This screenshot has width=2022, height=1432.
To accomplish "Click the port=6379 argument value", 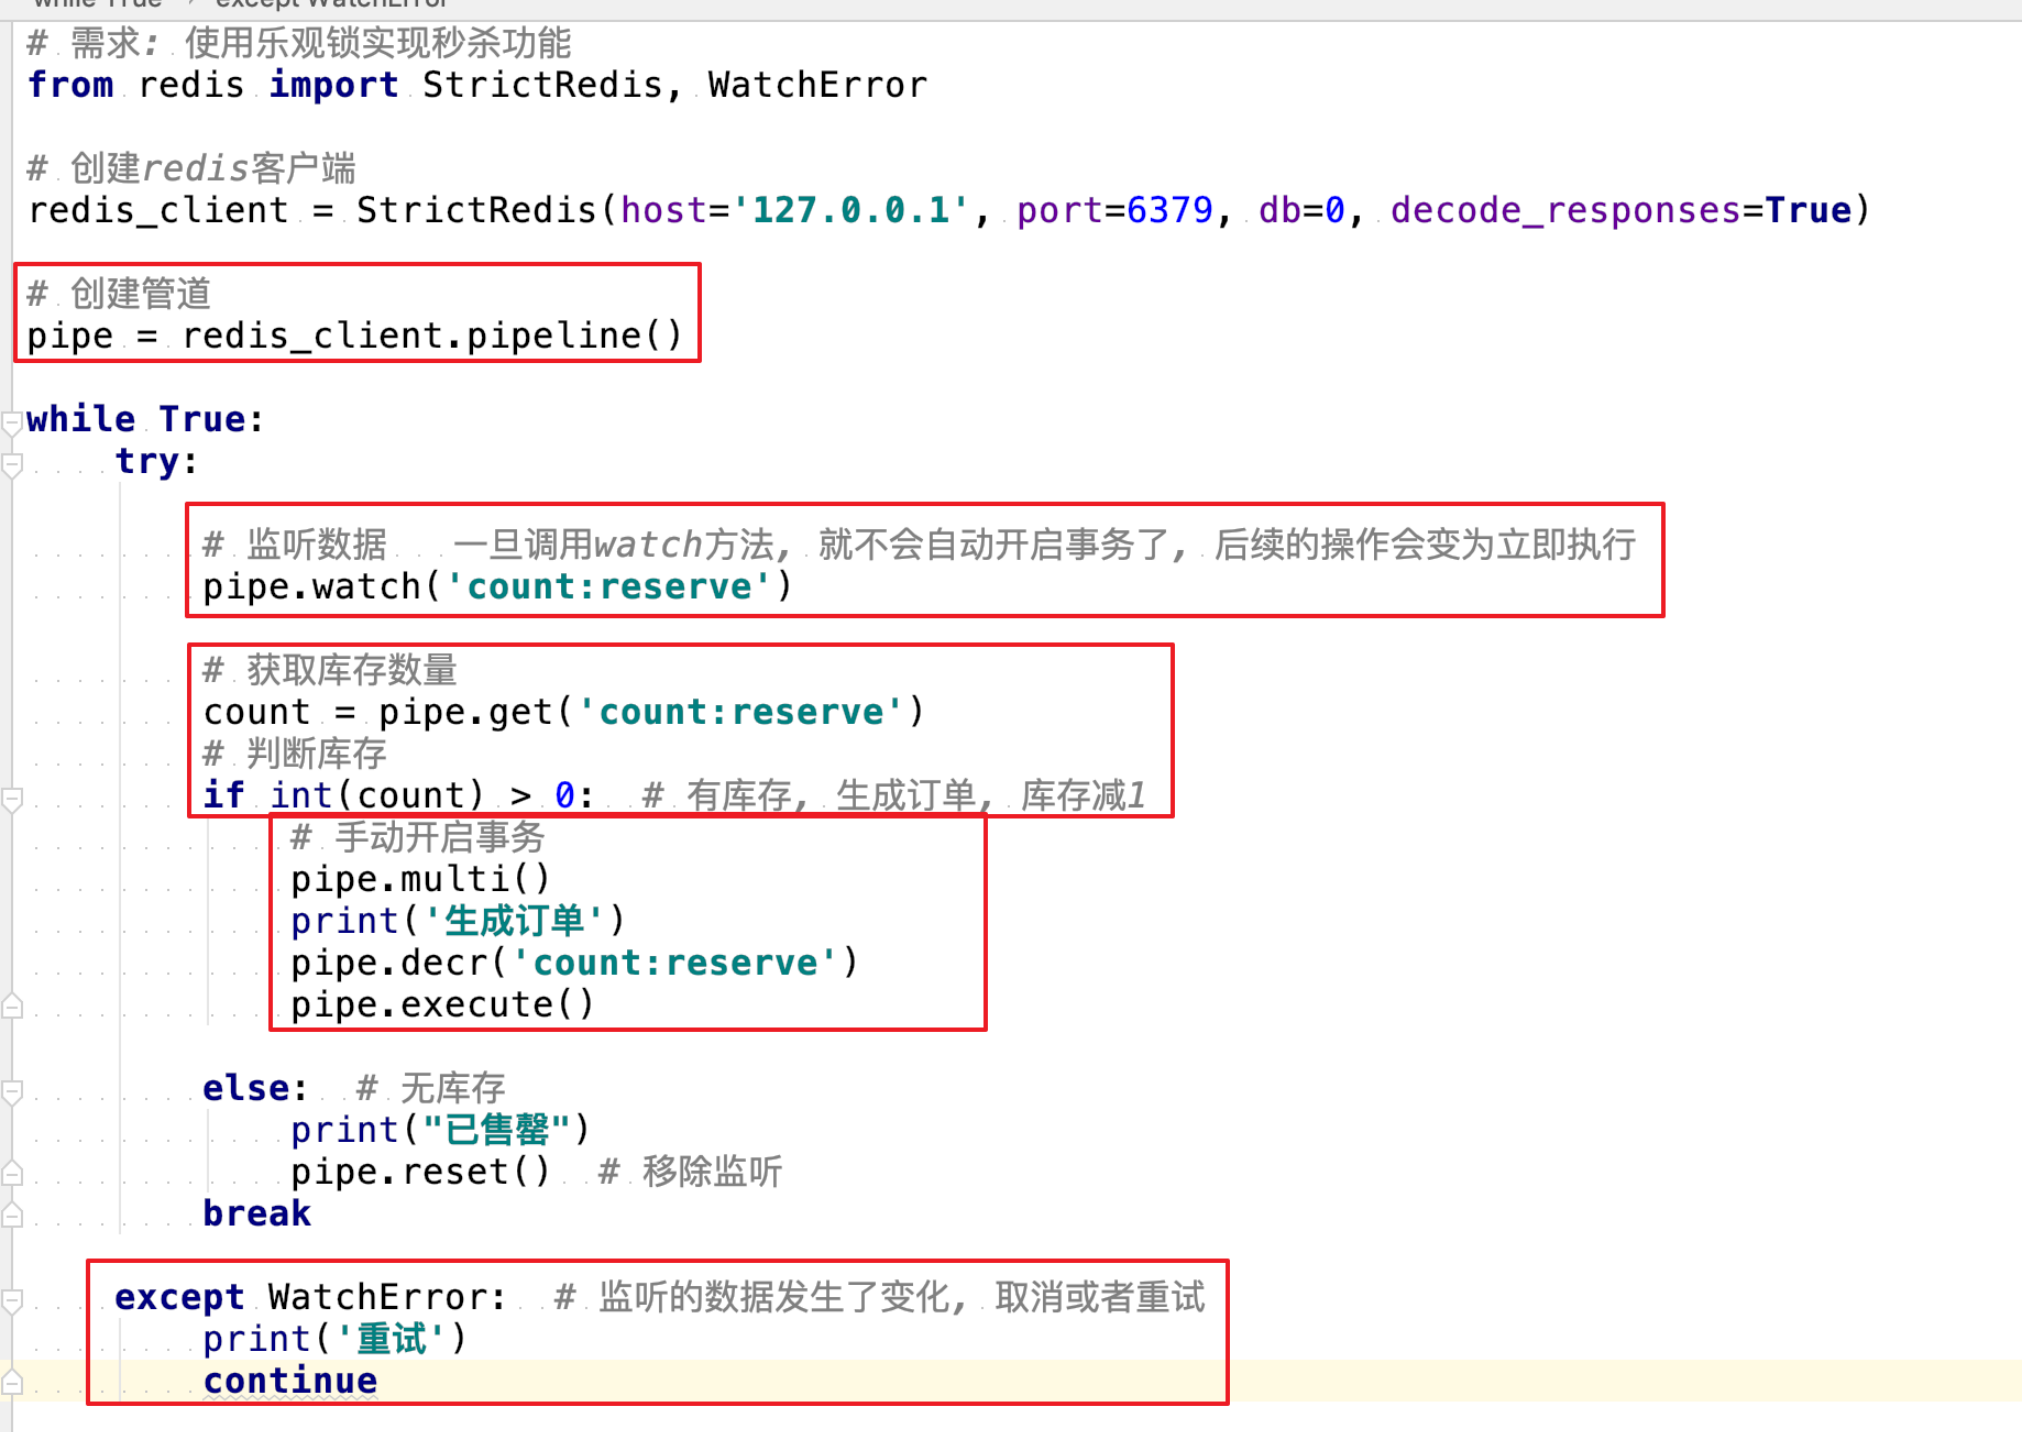I will [x=1168, y=211].
